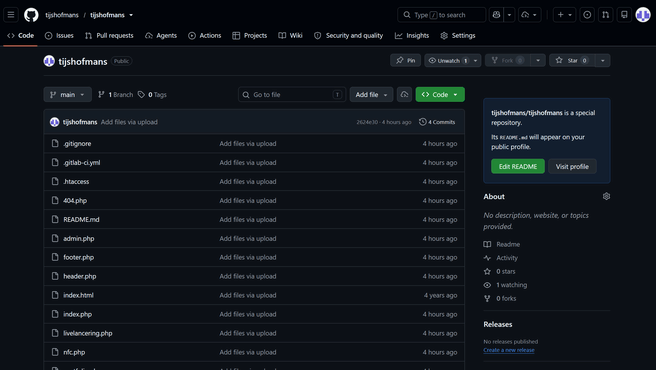Click Create a new release link

pos(509,350)
